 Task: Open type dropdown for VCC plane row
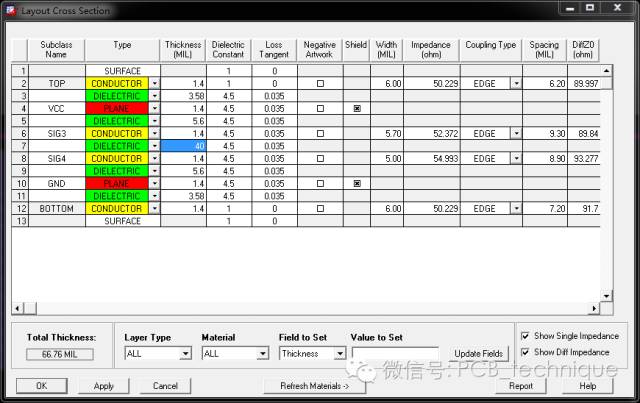coord(155,109)
